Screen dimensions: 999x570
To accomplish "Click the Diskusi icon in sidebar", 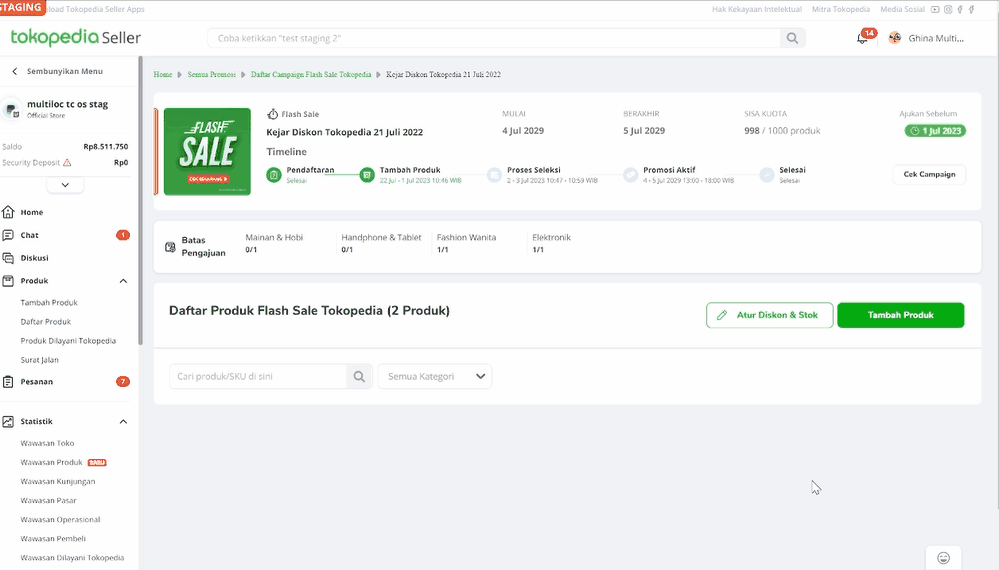I will (x=8, y=258).
